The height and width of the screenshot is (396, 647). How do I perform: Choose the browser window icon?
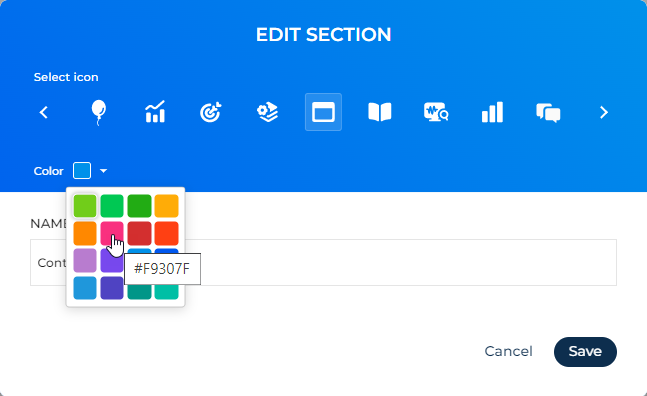tap(323, 112)
